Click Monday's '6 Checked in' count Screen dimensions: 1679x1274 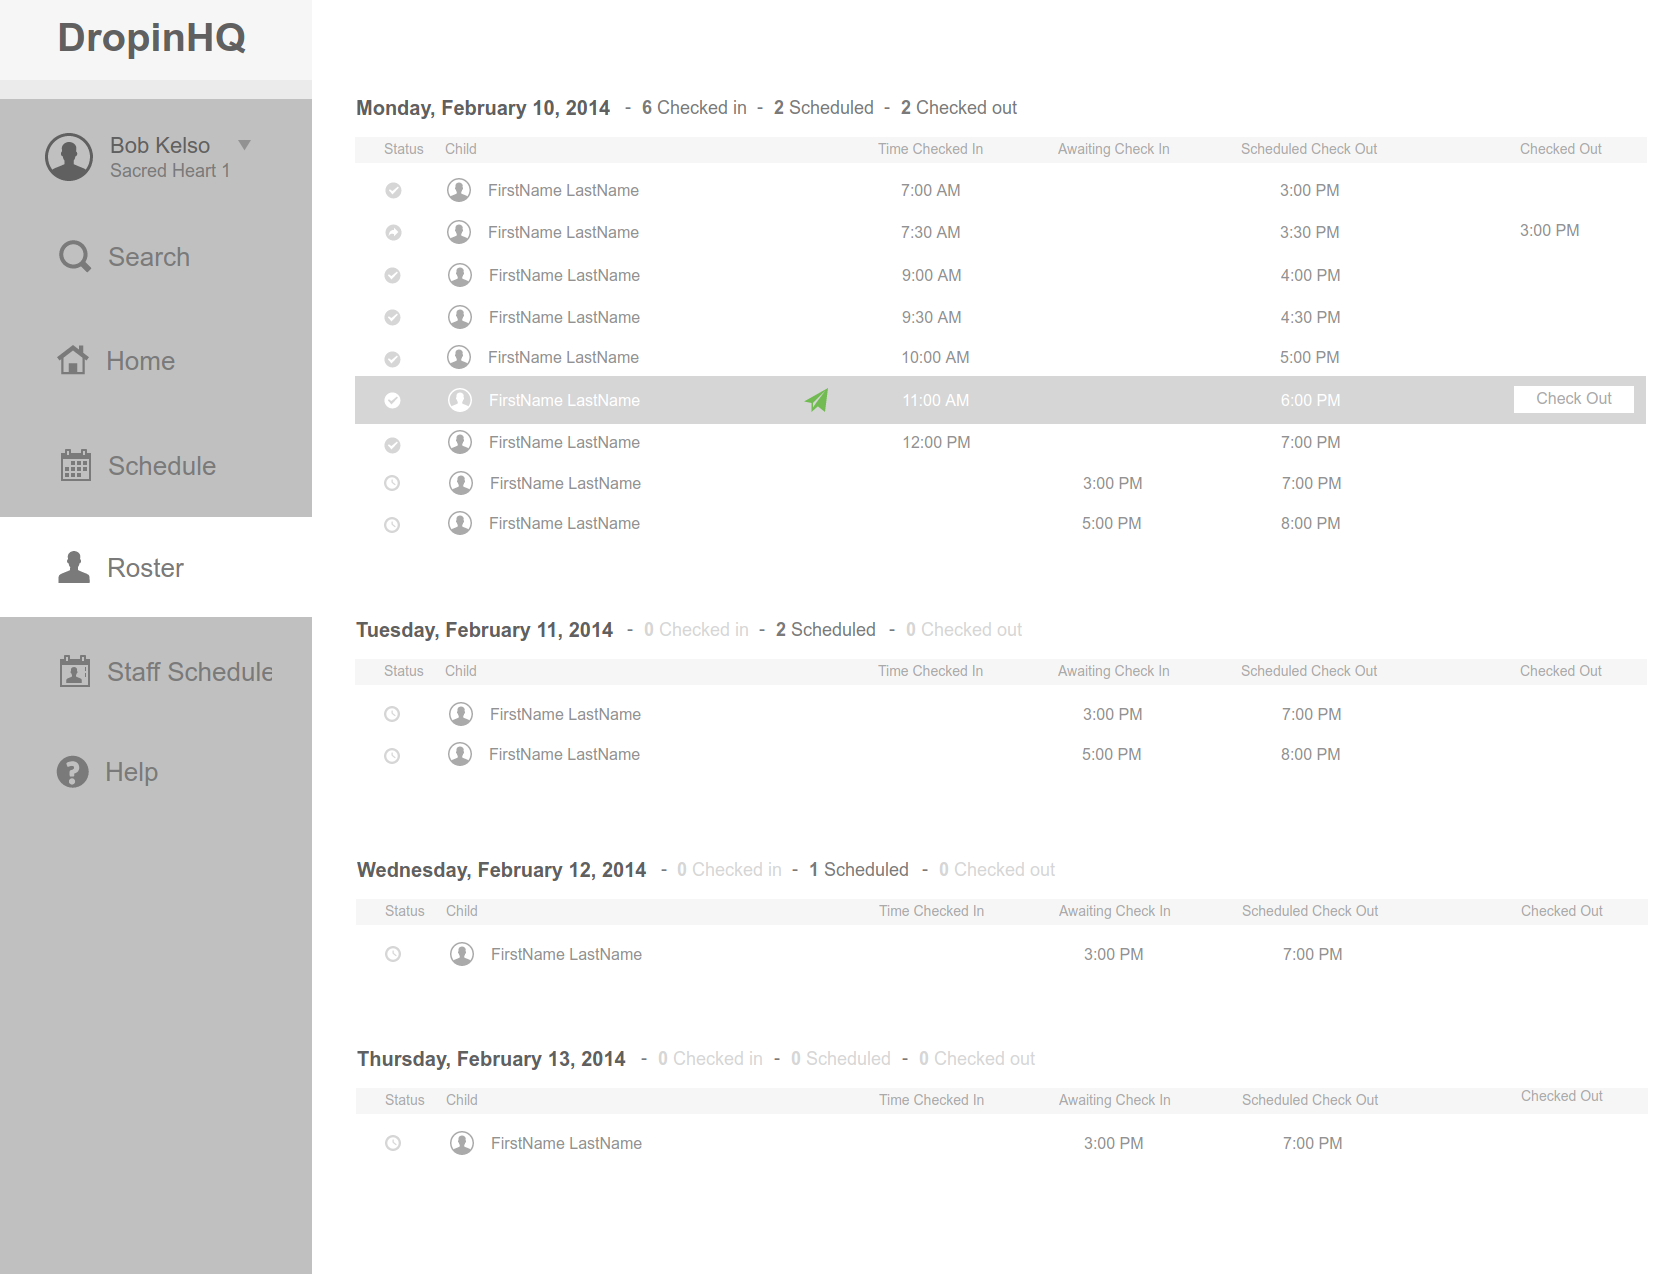click(694, 108)
